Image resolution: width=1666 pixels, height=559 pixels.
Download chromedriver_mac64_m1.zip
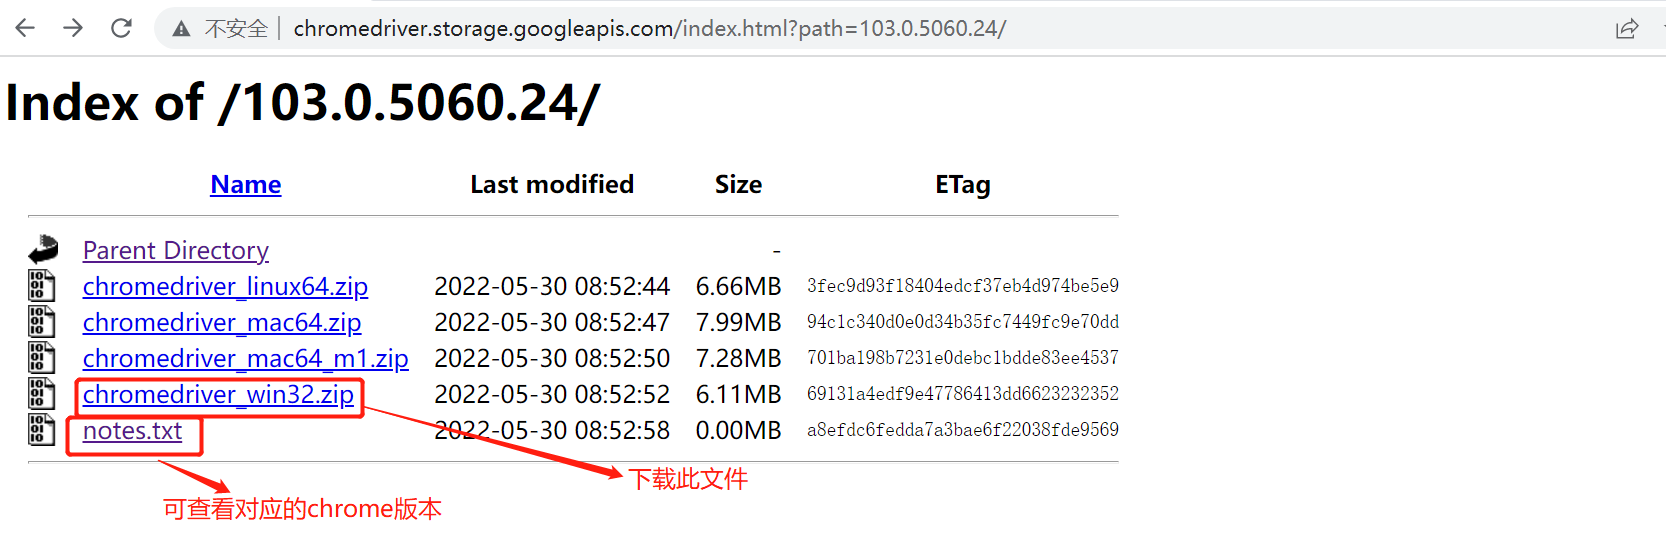pyautogui.click(x=245, y=359)
